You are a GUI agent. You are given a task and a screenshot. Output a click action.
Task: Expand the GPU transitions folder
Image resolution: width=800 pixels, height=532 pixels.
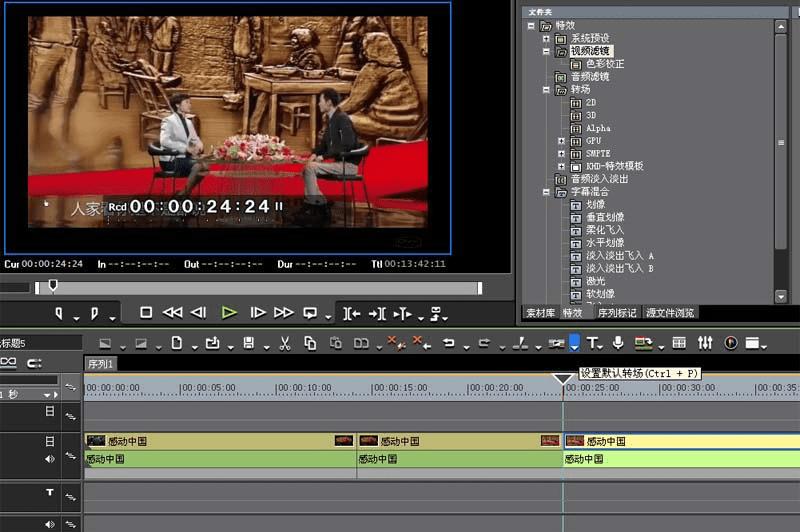click(x=563, y=141)
